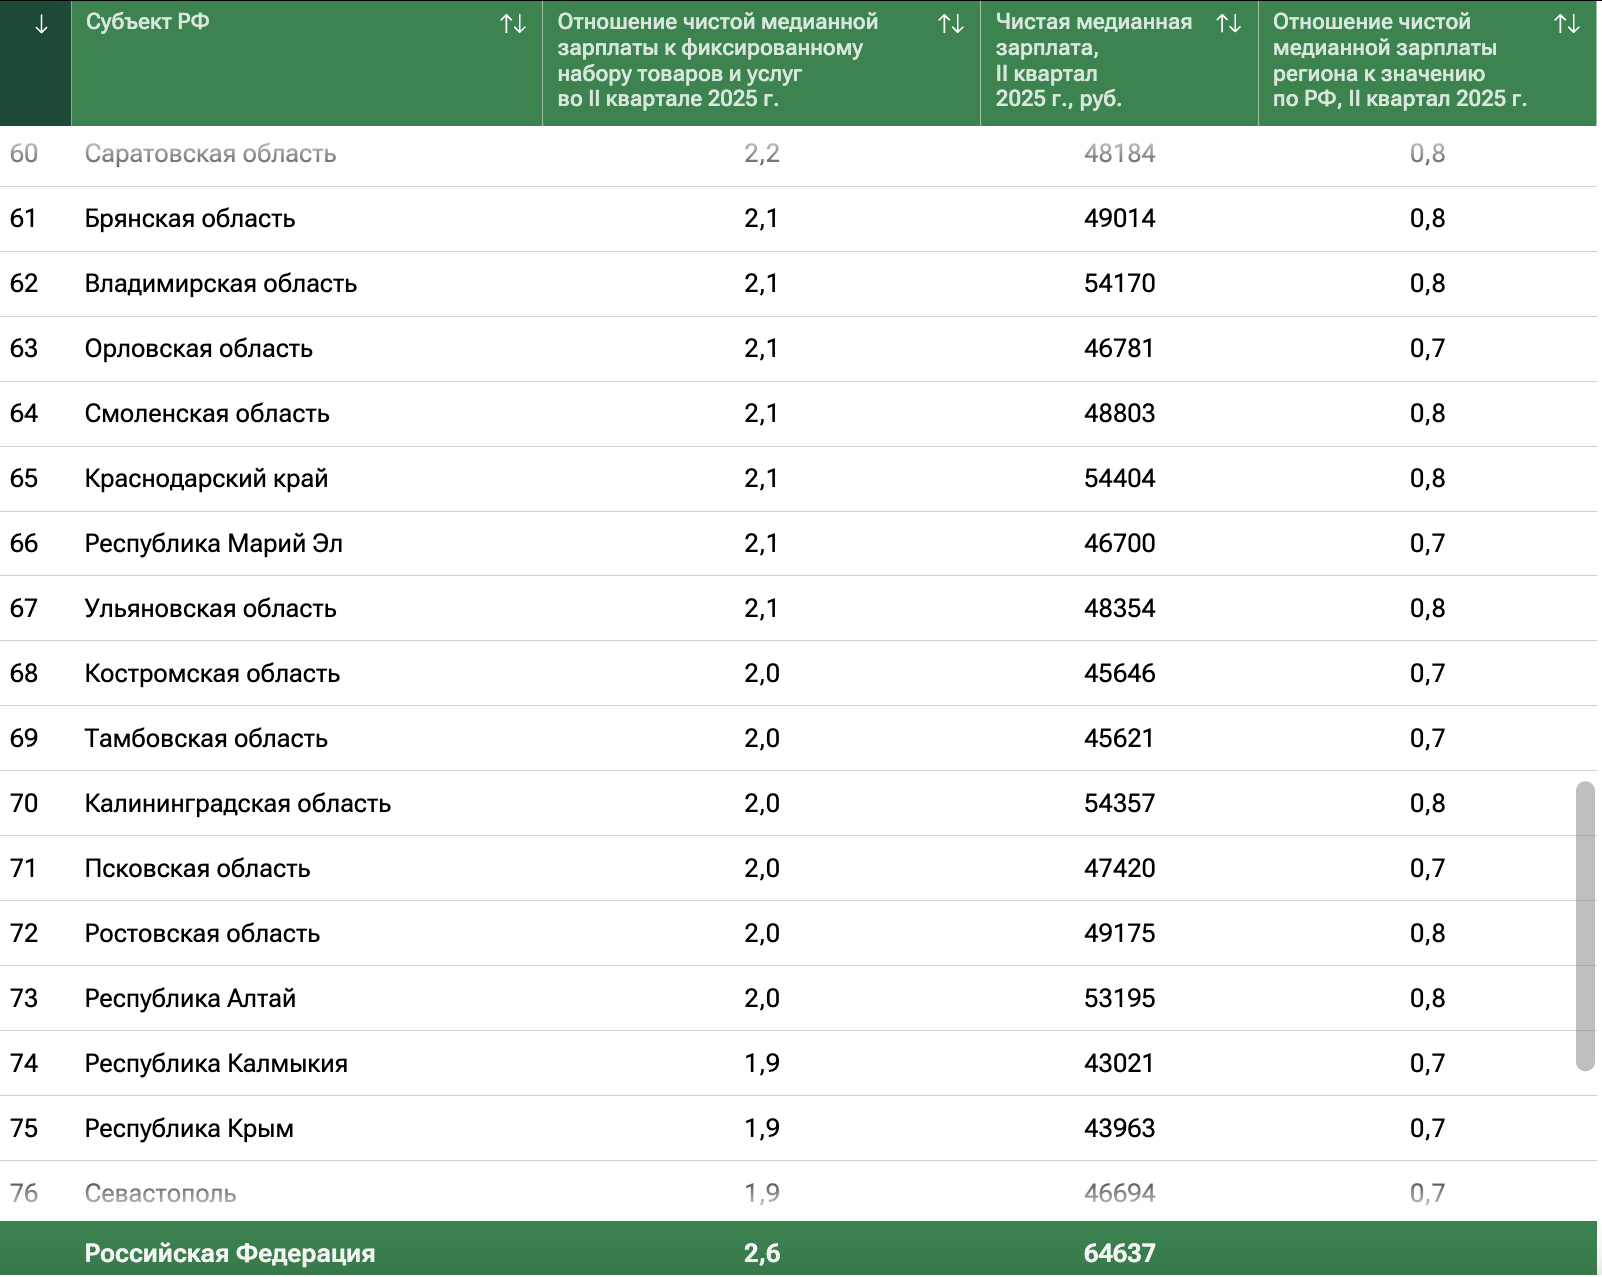
Task: Select Ульяновская область row name
Action: pyautogui.click(x=210, y=609)
